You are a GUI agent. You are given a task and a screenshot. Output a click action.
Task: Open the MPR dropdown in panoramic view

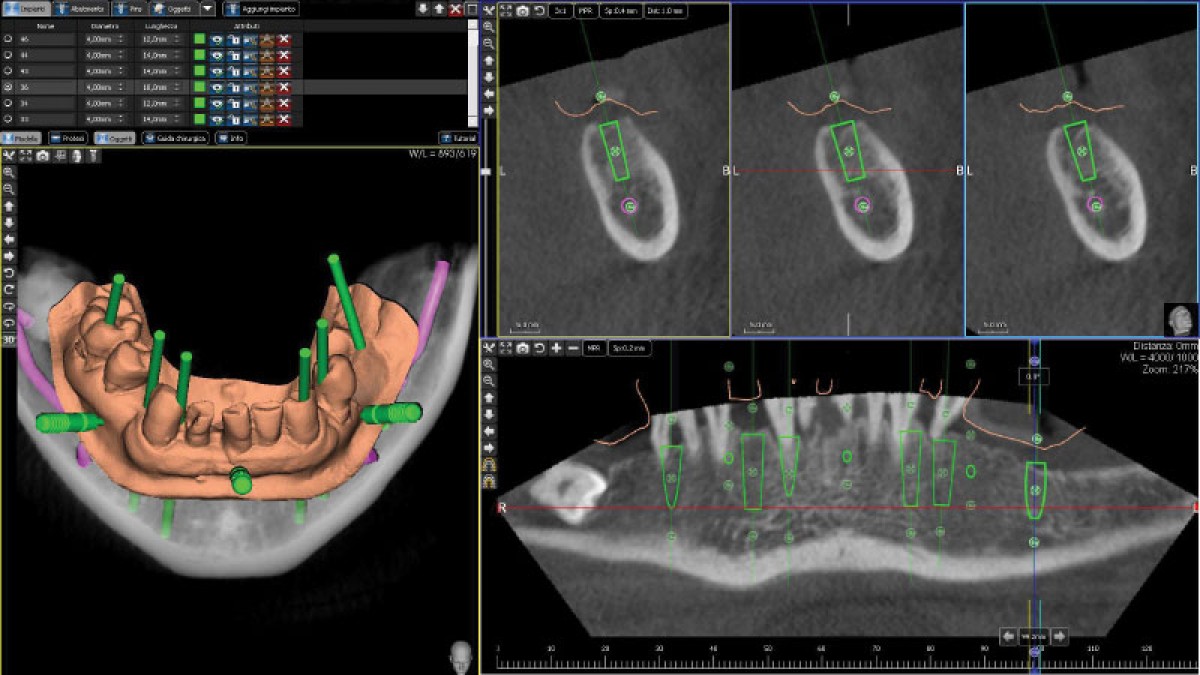tap(594, 348)
